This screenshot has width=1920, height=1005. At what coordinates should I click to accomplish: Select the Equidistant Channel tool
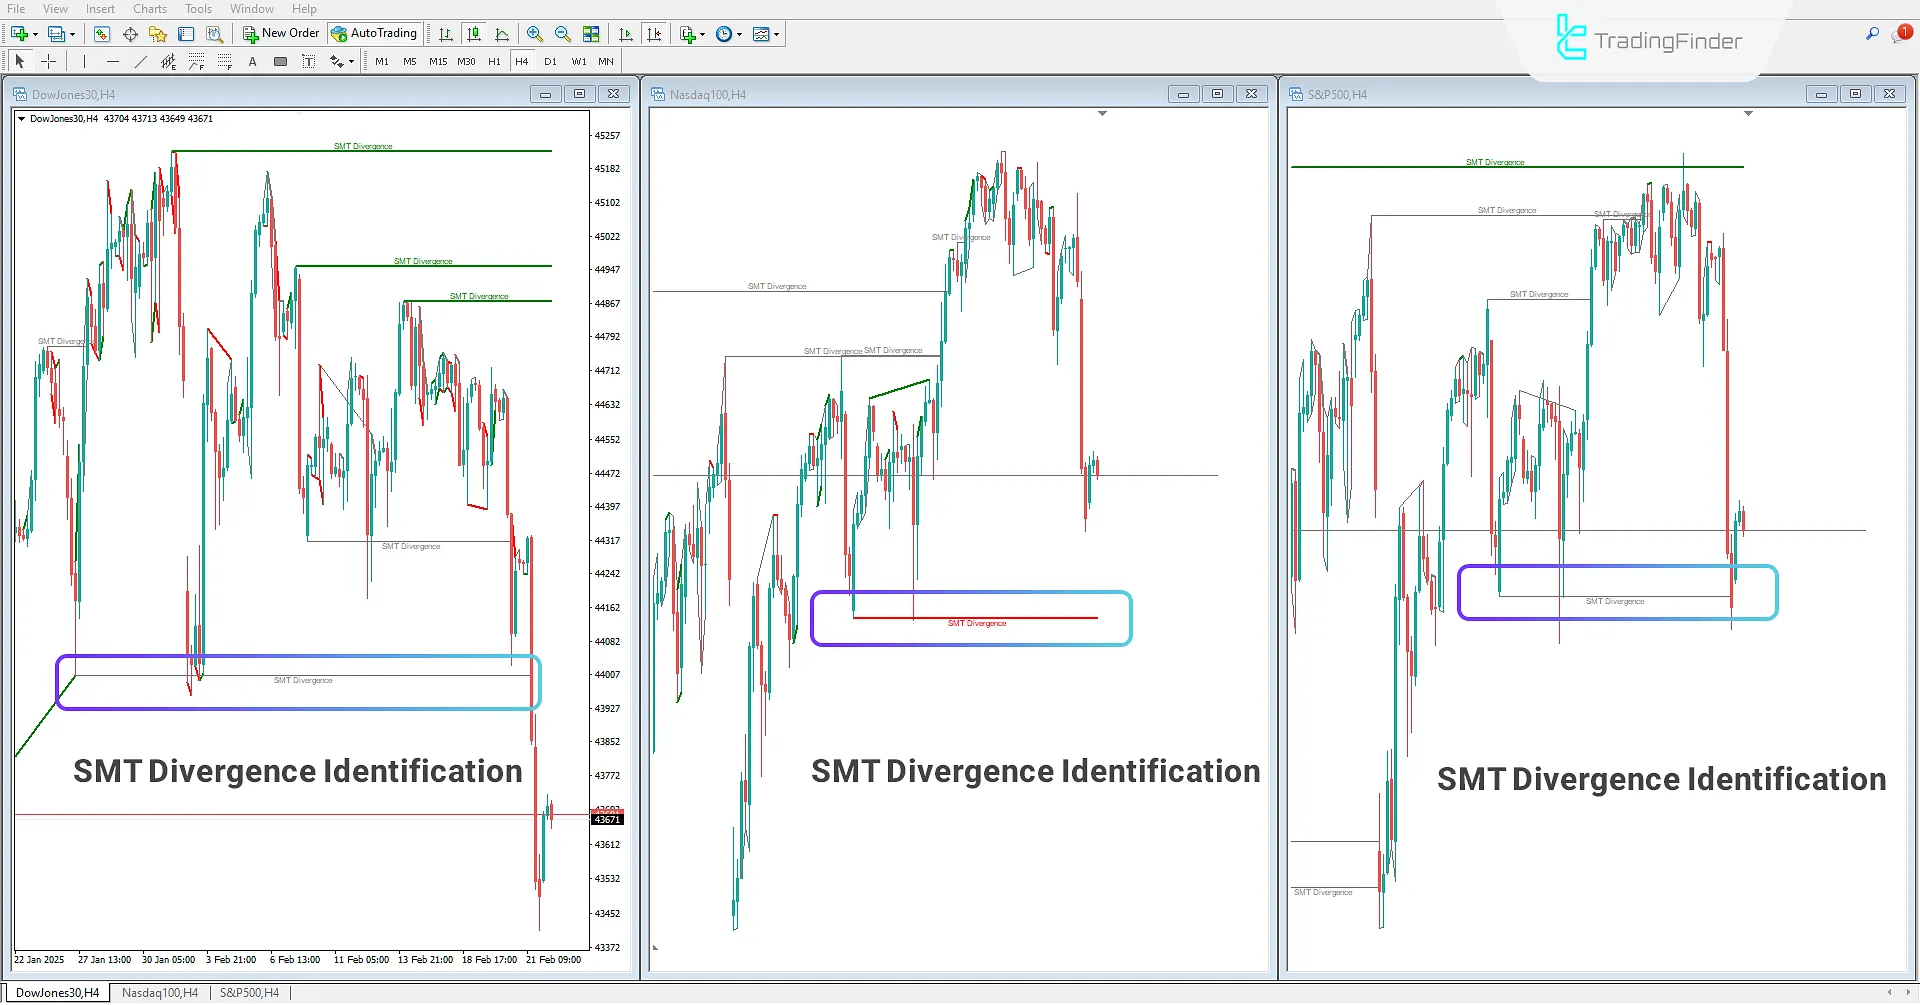coord(169,61)
